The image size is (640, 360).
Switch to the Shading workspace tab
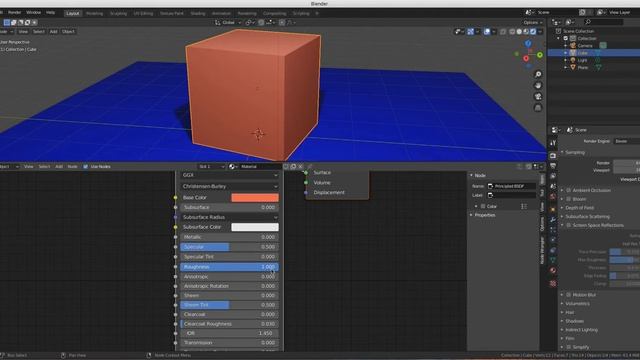tap(198, 13)
